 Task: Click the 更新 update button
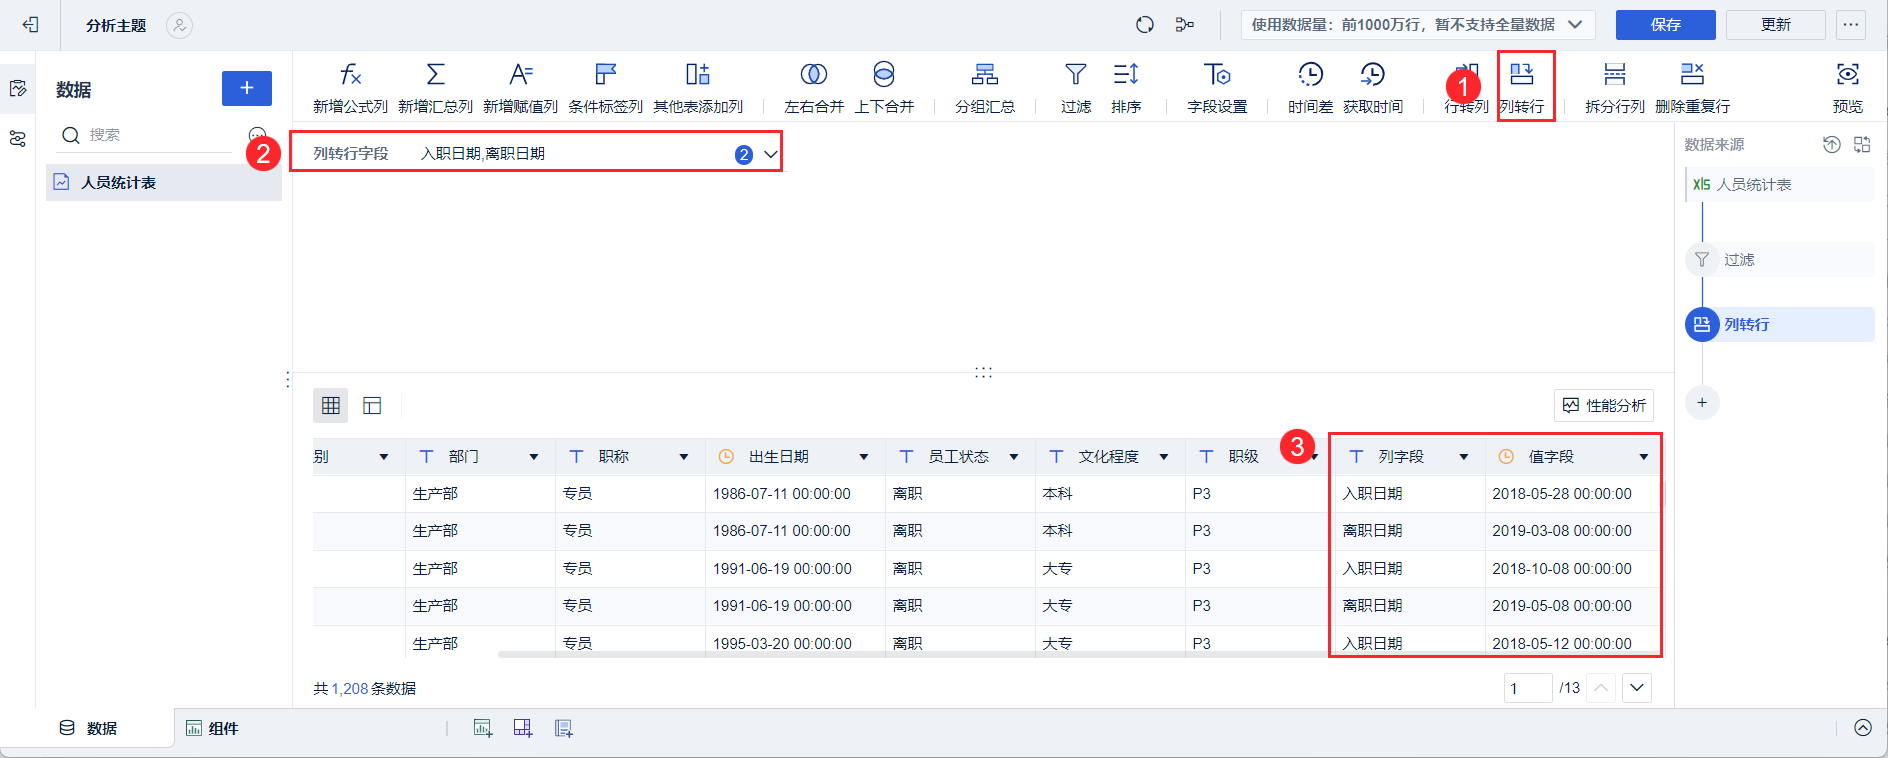(1776, 25)
